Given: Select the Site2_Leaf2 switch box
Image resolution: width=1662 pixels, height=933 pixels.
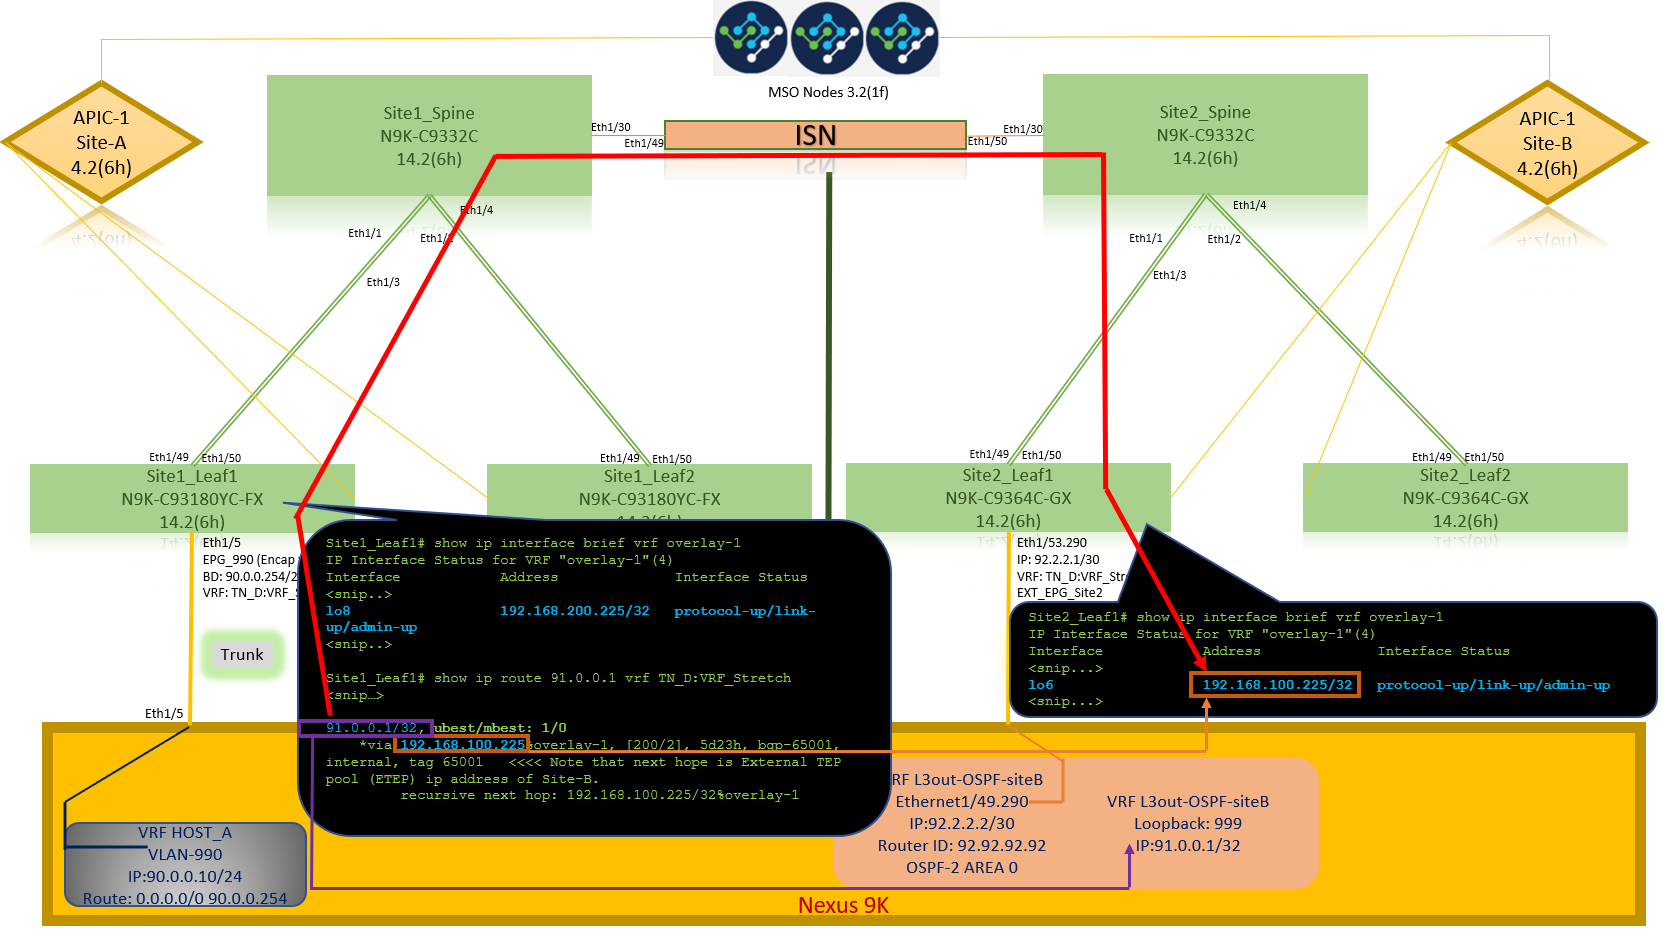Looking at the screenshot, I should tap(1465, 497).
